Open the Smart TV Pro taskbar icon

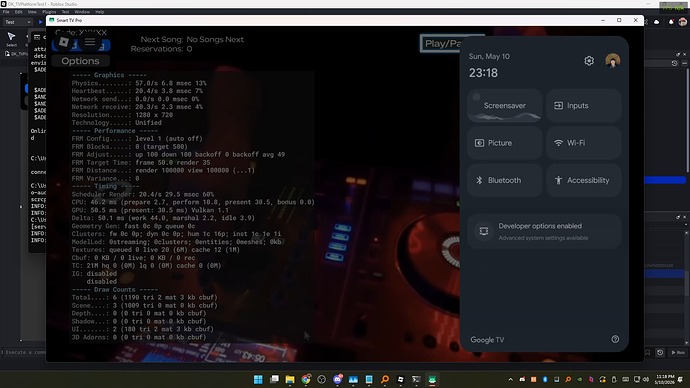coord(432,379)
